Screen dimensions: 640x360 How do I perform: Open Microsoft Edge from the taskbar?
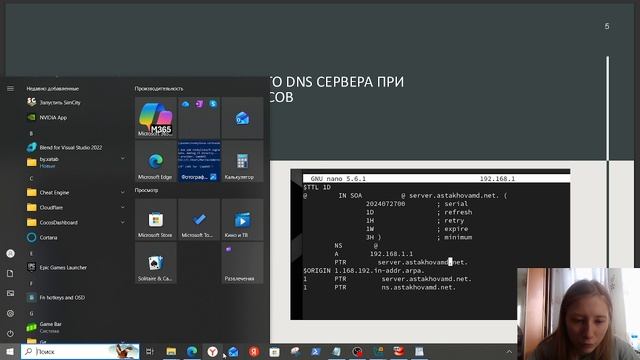pos(192,351)
